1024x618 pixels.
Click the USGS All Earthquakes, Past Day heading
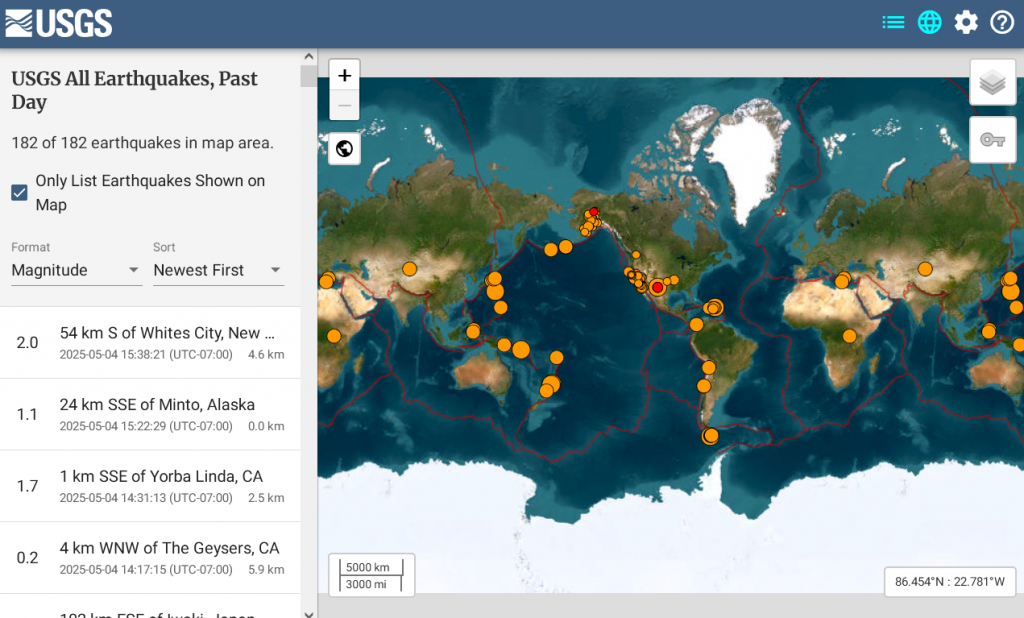pos(135,90)
